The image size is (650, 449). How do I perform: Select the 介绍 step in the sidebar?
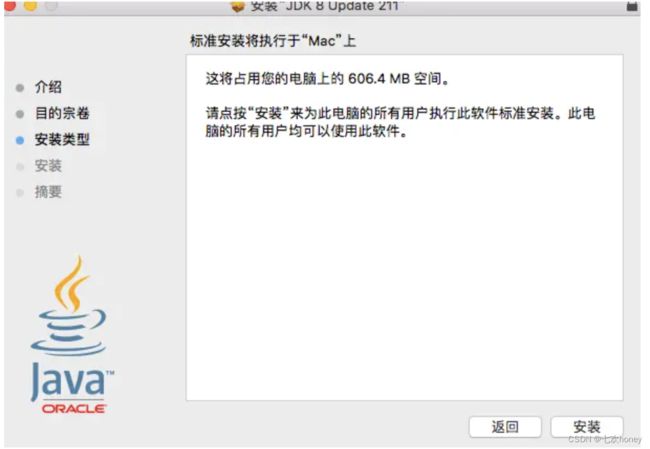coord(48,87)
